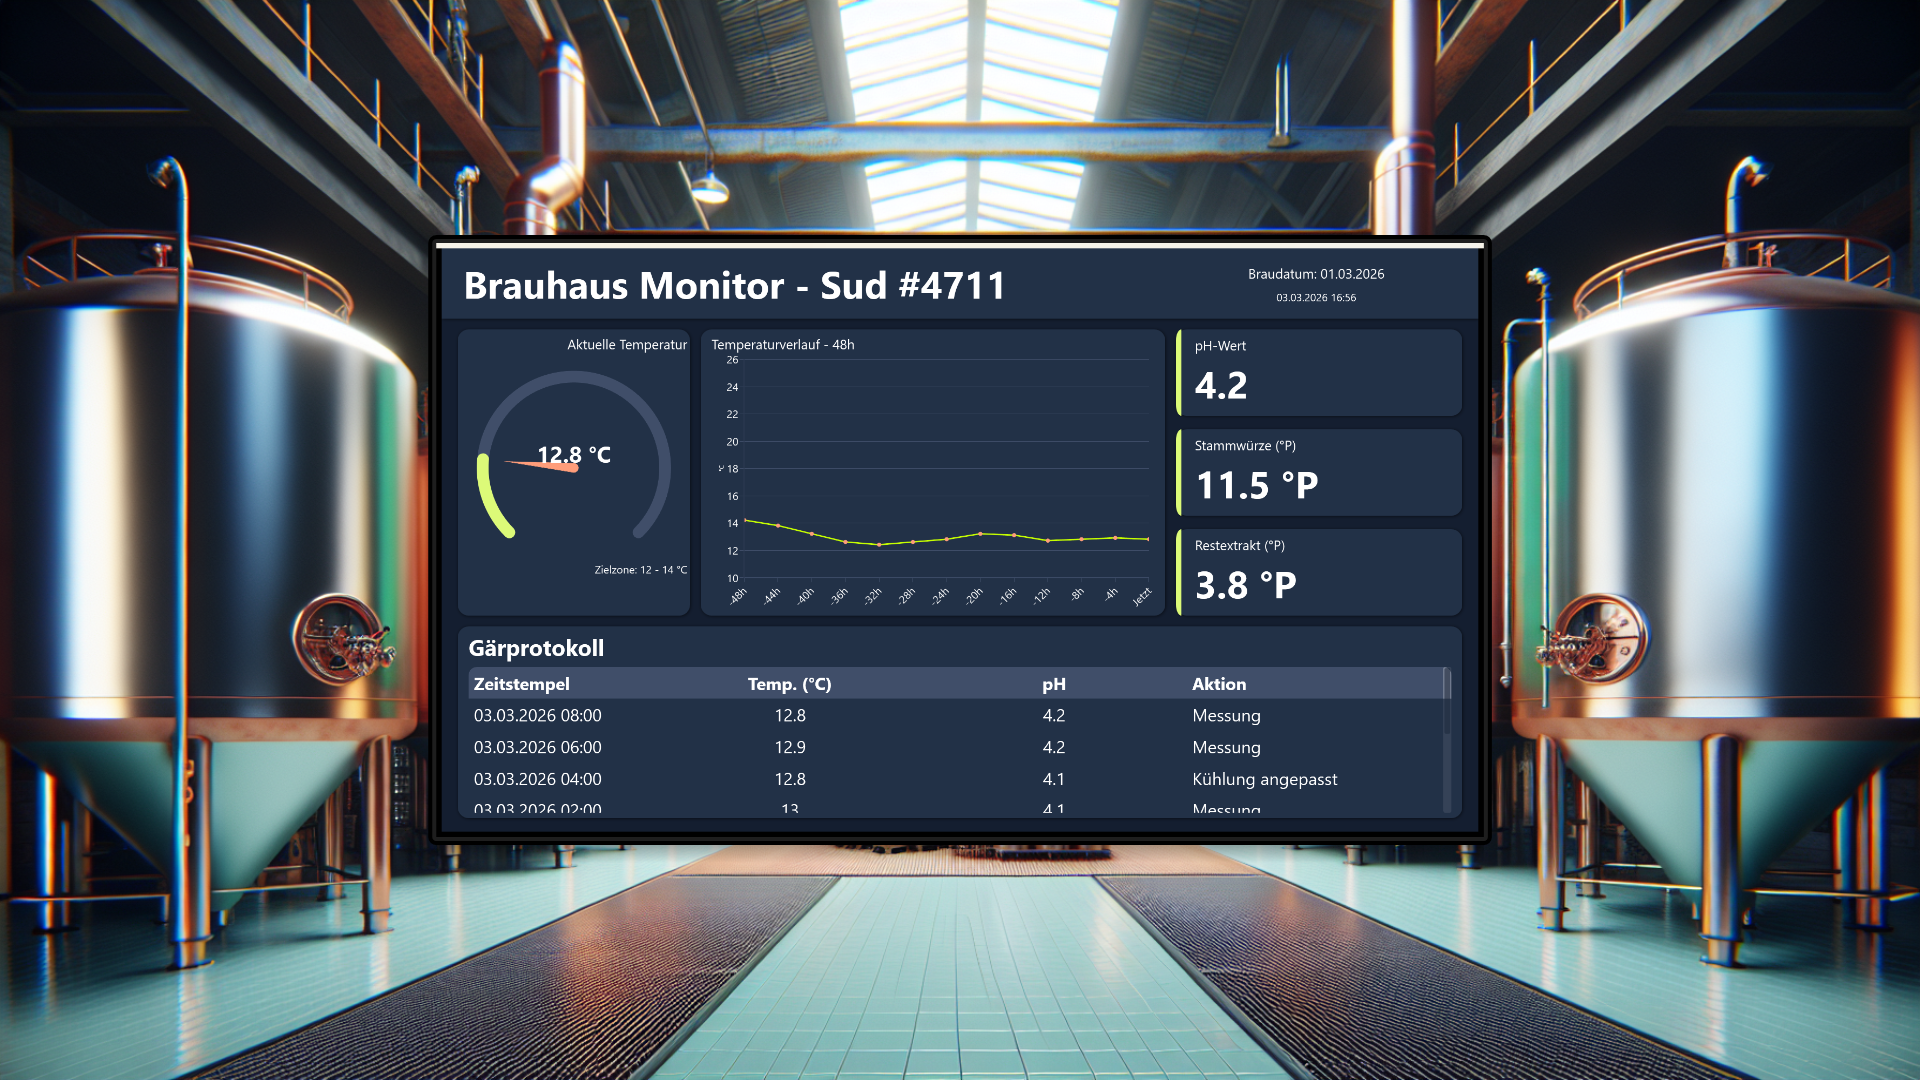Open the Stammwürze (°P) card
The height and width of the screenshot is (1080, 1920).
tap(1318, 472)
